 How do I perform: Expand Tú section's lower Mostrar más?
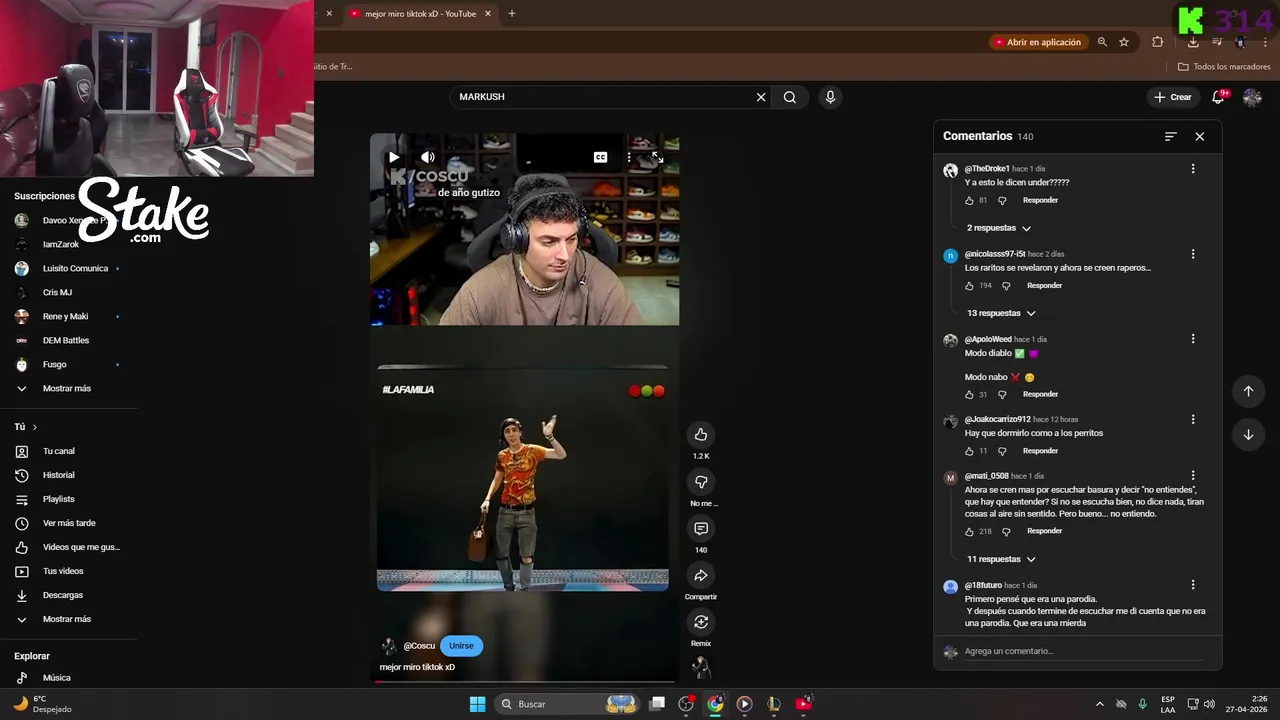pos(66,619)
